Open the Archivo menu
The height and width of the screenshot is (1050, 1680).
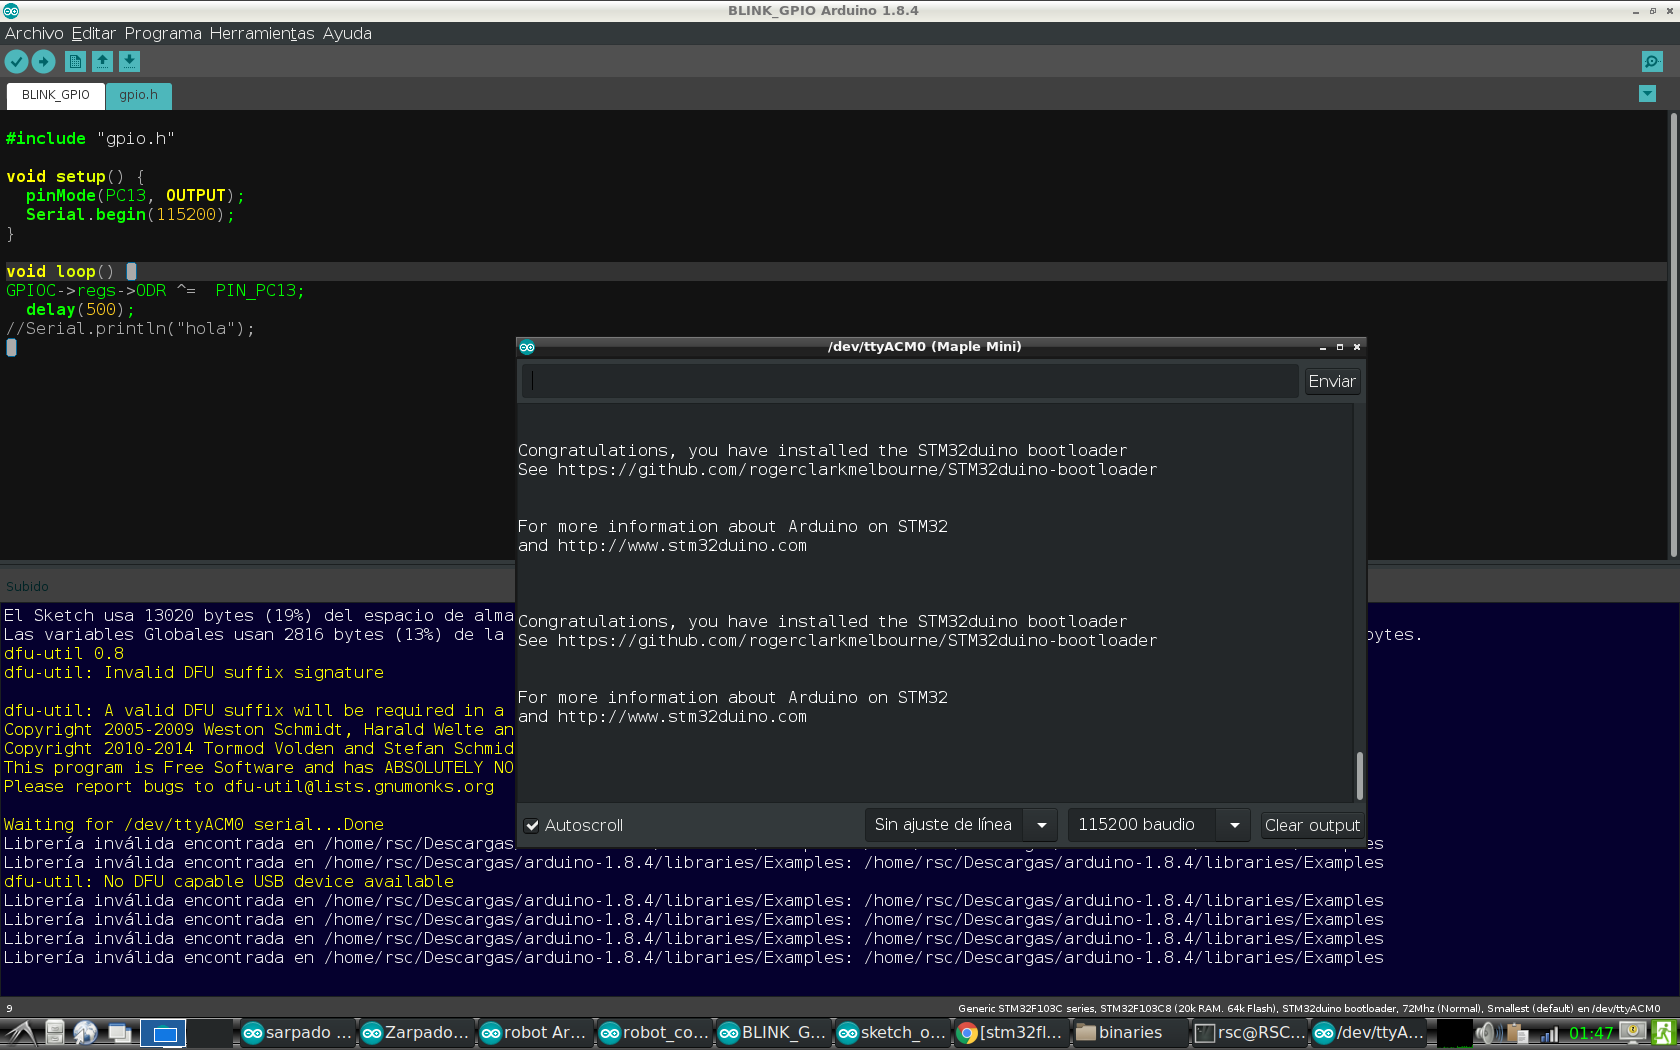34,33
